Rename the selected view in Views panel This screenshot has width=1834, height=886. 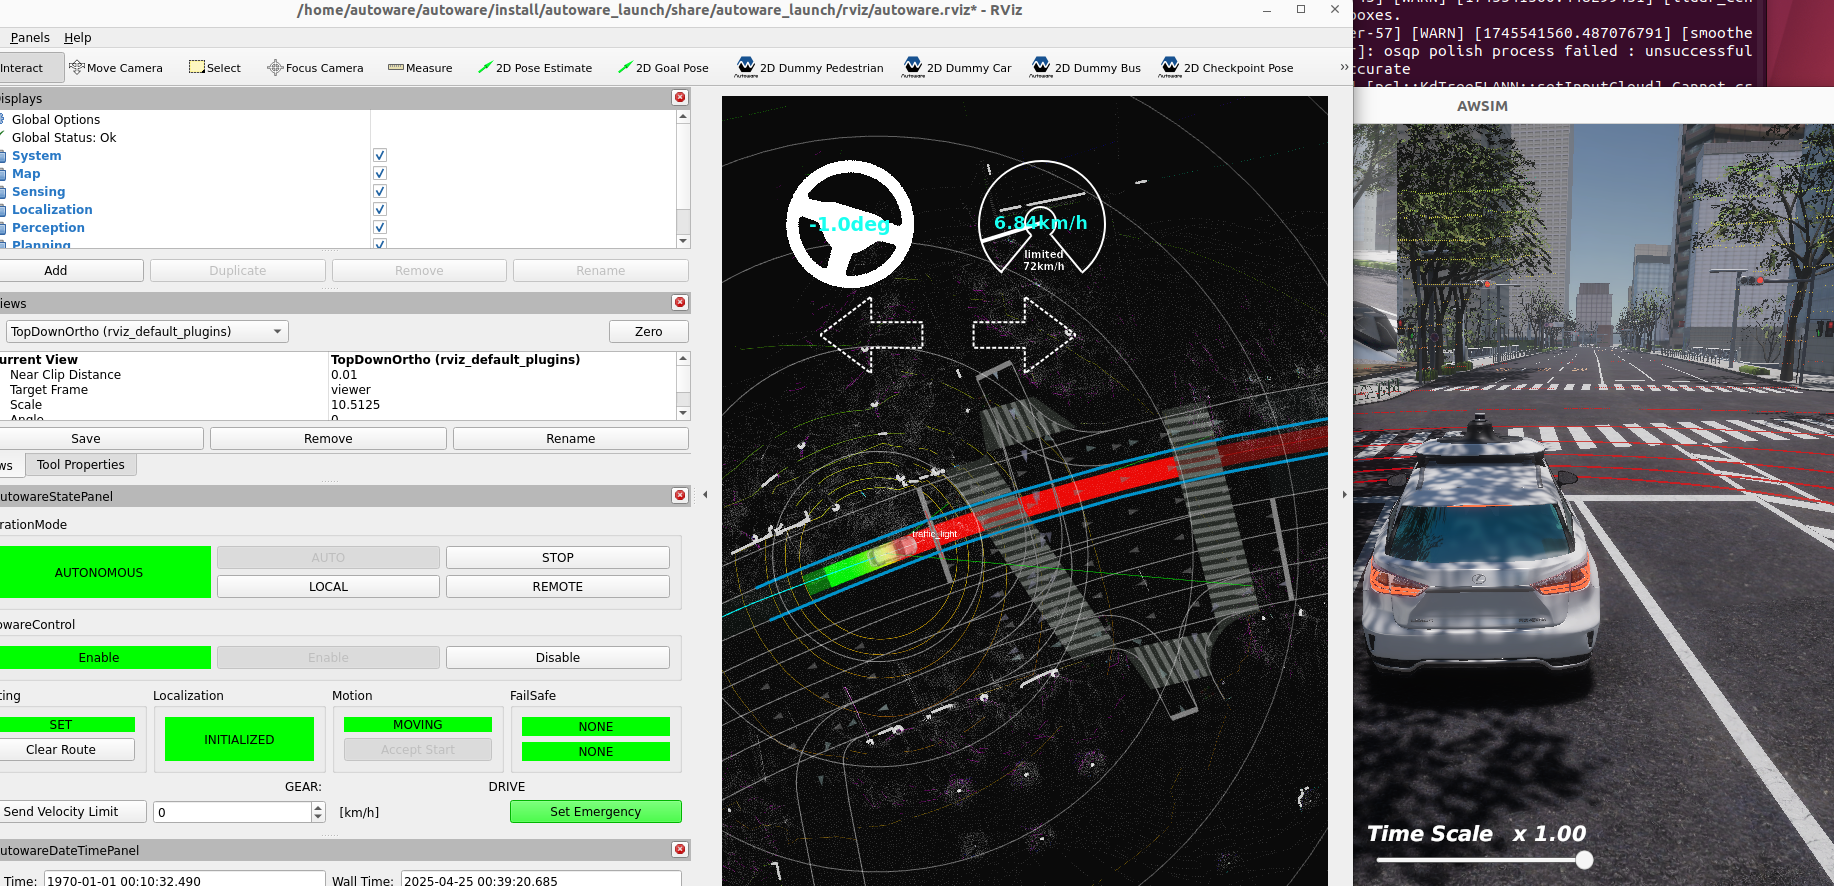pyautogui.click(x=571, y=438)
